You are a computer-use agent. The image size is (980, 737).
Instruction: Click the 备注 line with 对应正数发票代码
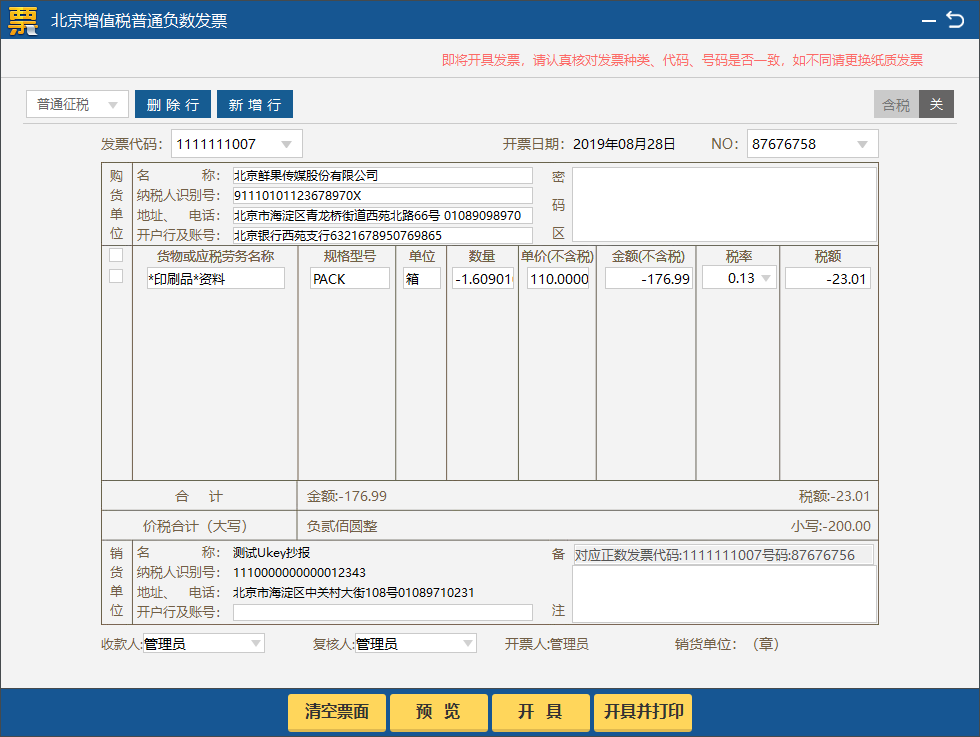[724, 555]
